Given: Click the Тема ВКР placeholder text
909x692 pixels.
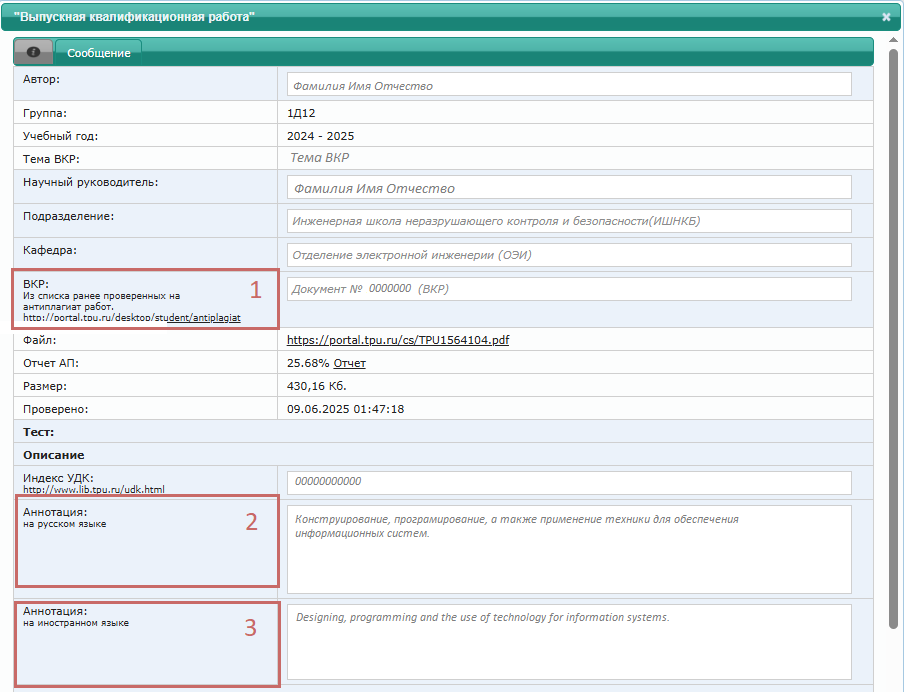Looking at the screenshot, I should pyautogui.click(x=319, y=158).
